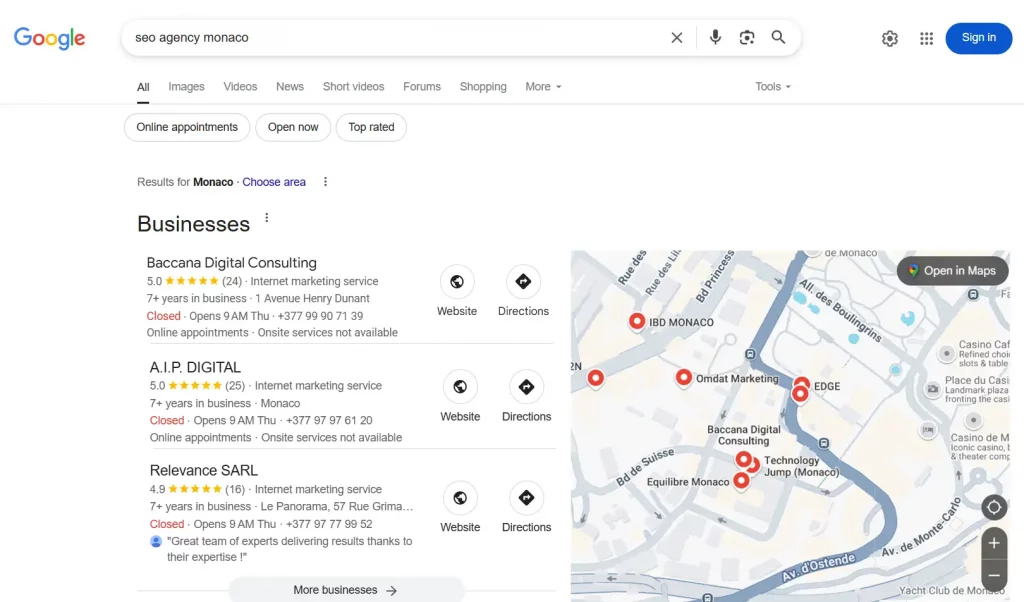
Task: Open Baccana Digital Consulting website globe icon
Action: click(456, 281)
